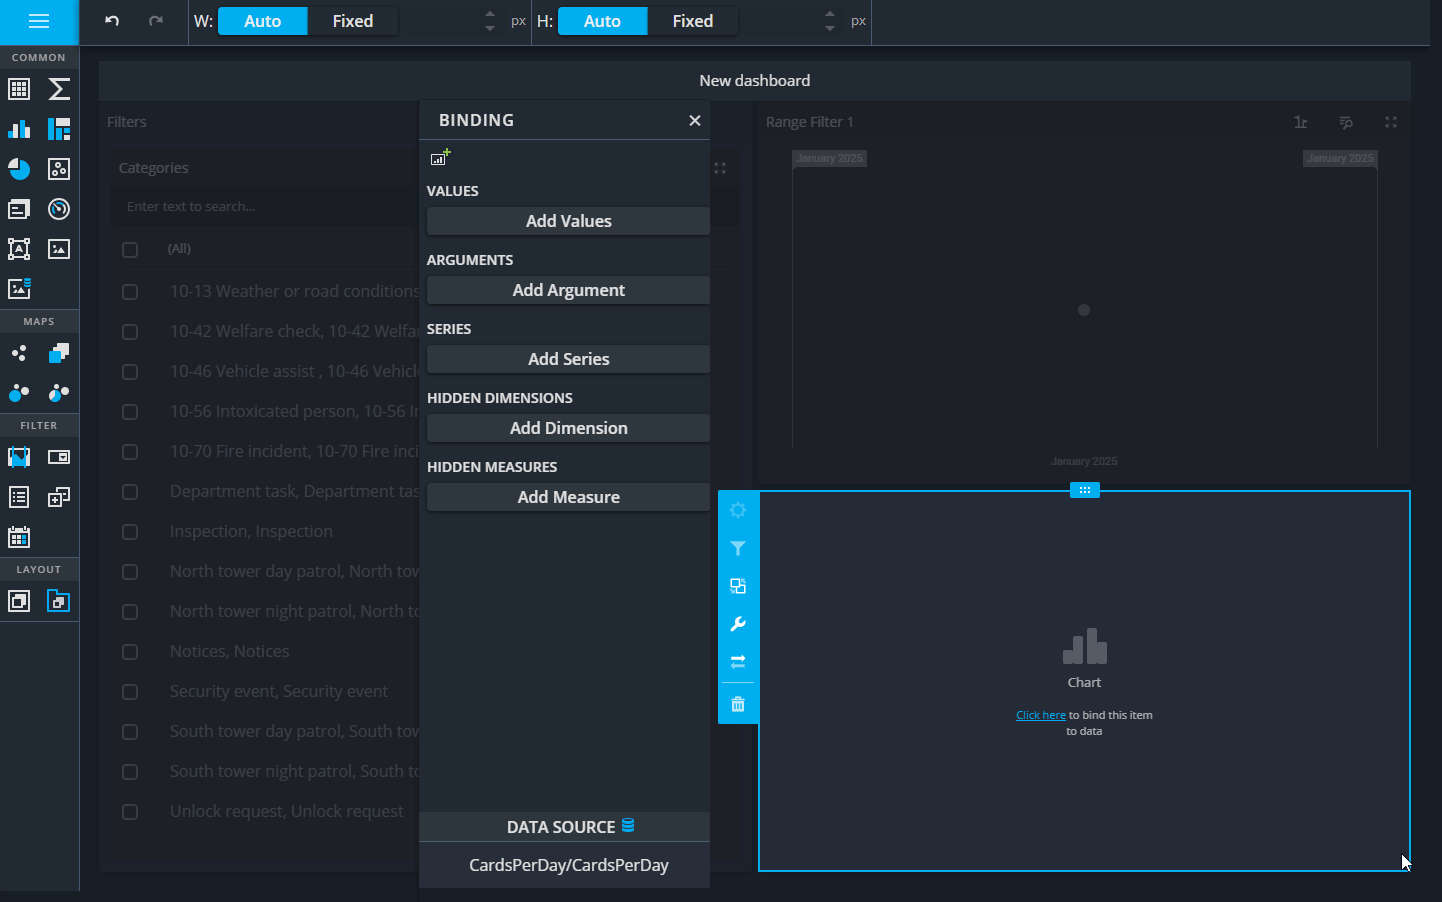This screenshot has width=1442, height=902.
Task: Click Add Measure button
Action: point(568,497)
